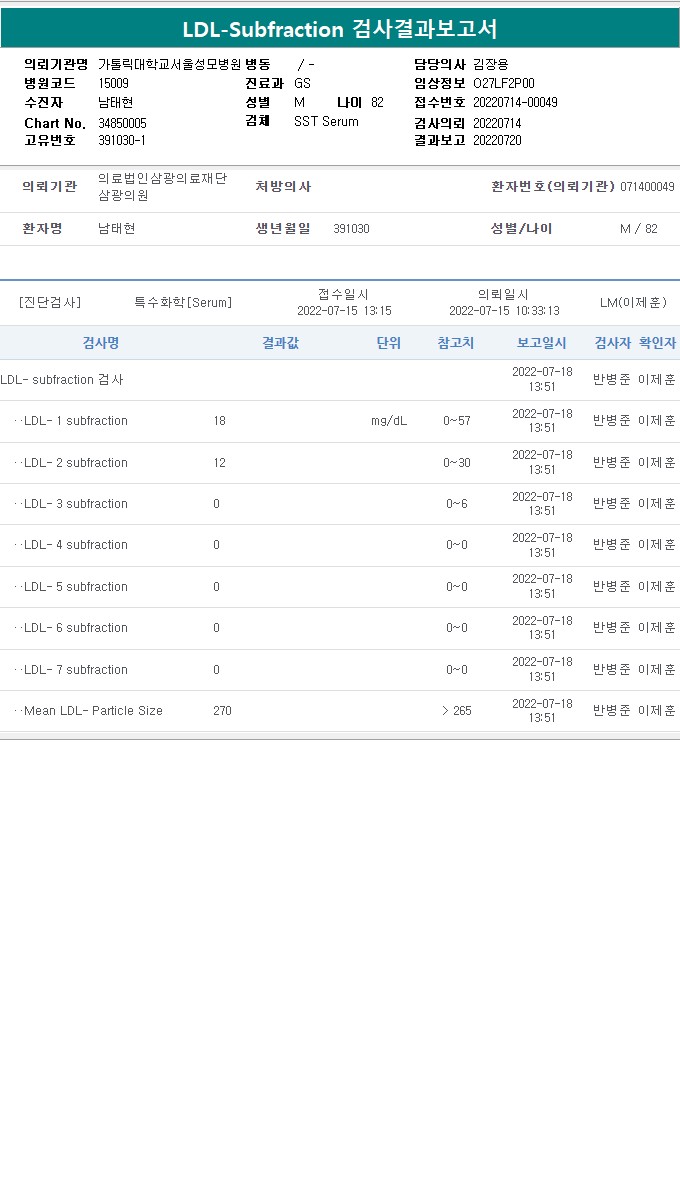Click reference range 0~30

coord(457,463)
